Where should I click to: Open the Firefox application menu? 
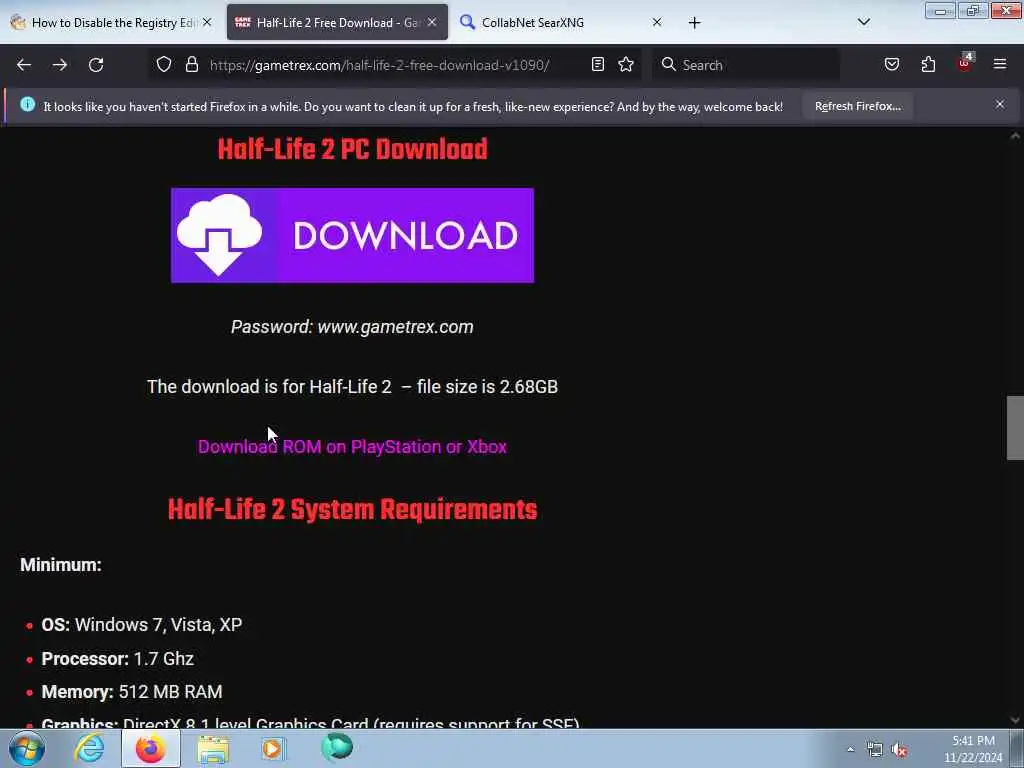[x=1000, y=65]
